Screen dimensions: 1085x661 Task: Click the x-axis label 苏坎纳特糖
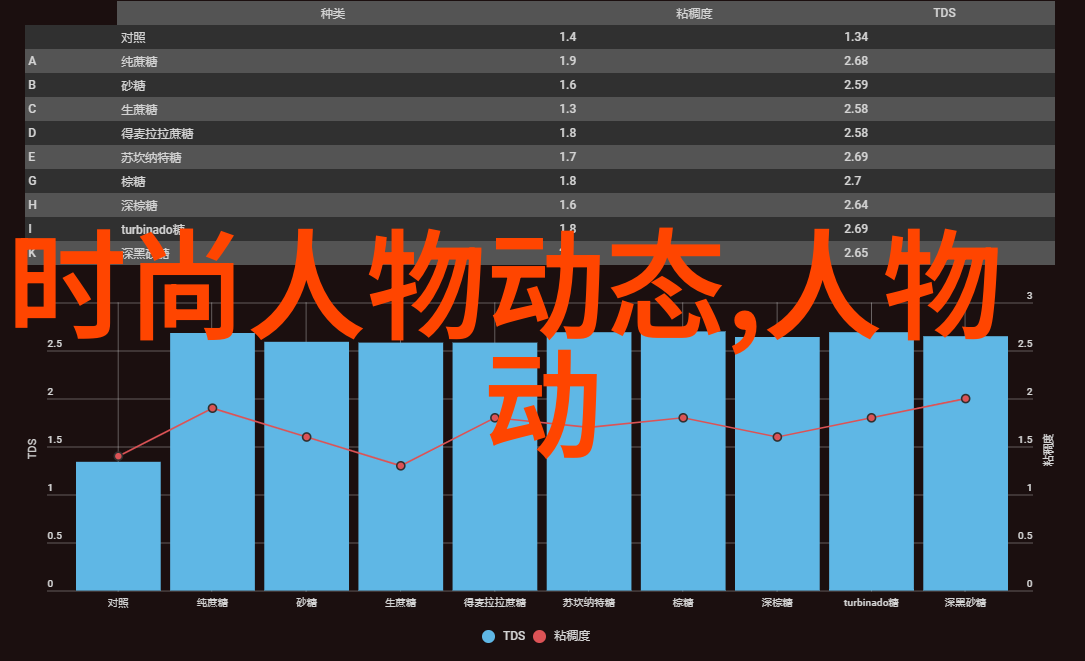pyautogui.click(x=589, y=603)
